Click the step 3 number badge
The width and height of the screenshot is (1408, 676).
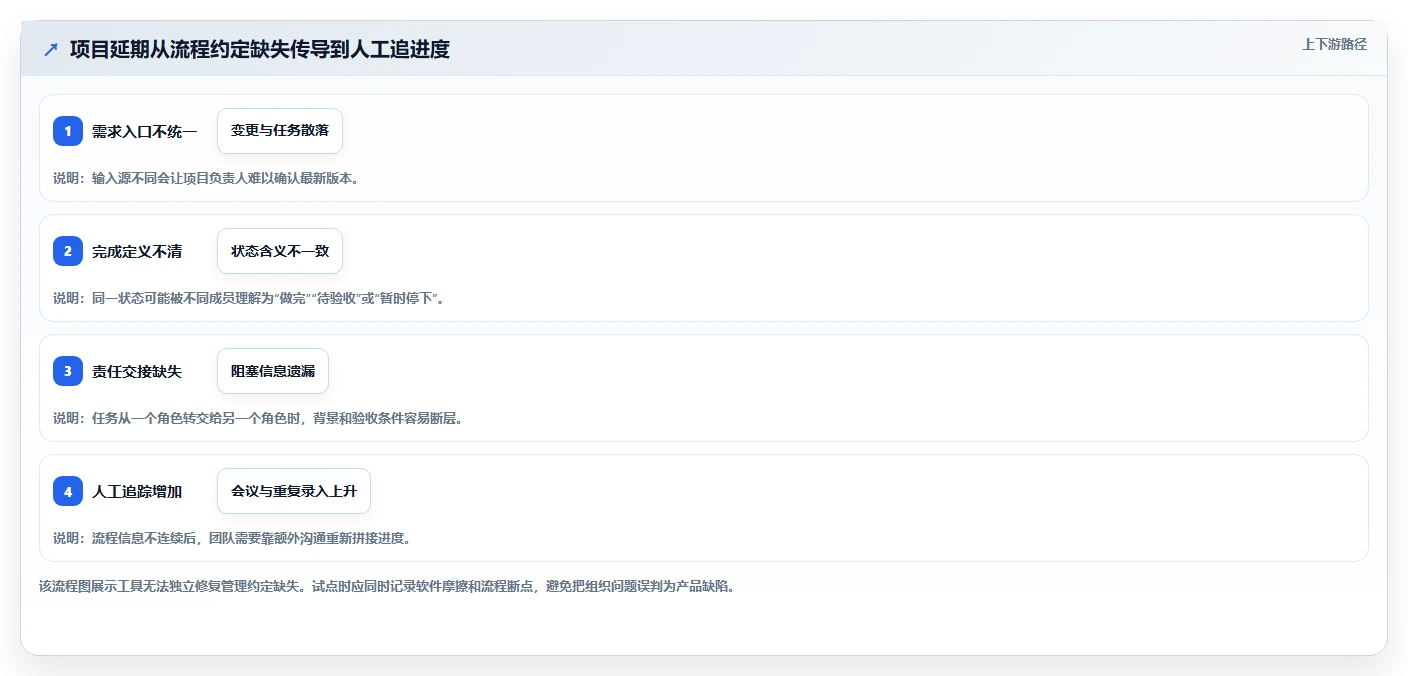68,371
